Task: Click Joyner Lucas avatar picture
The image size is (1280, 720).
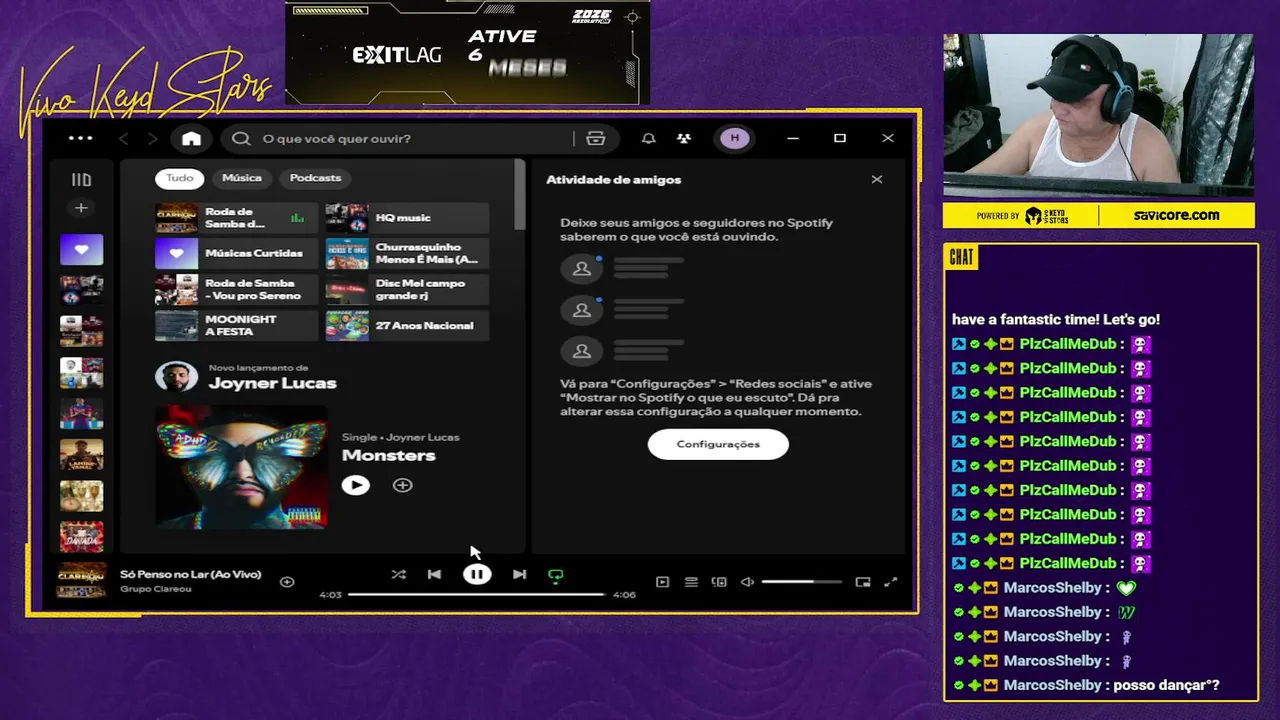Action: point(176,377)
